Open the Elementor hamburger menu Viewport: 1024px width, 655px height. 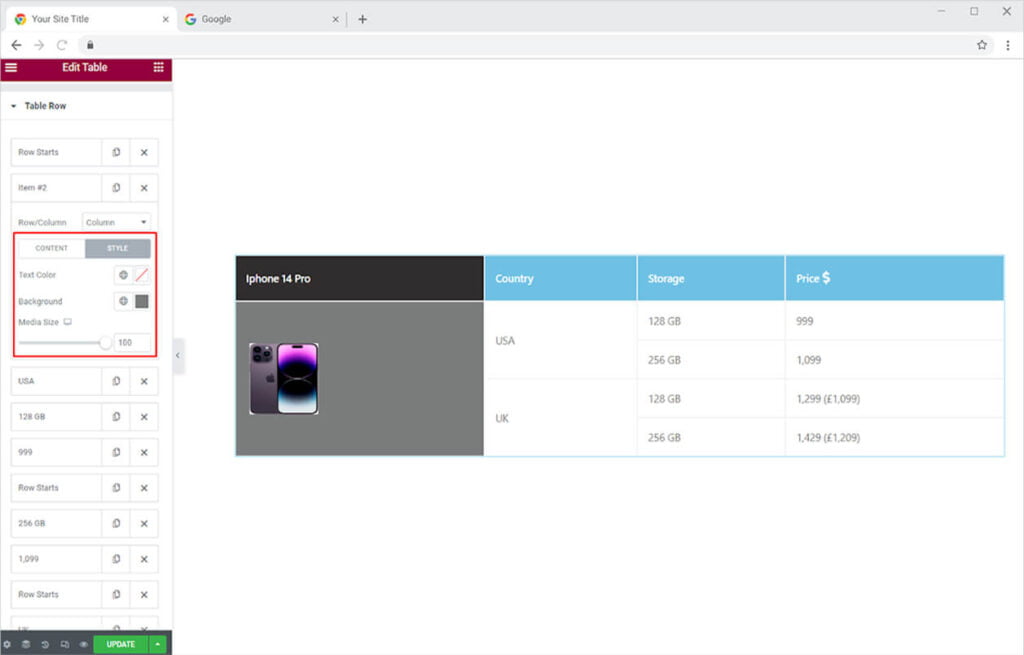(11, 68)
